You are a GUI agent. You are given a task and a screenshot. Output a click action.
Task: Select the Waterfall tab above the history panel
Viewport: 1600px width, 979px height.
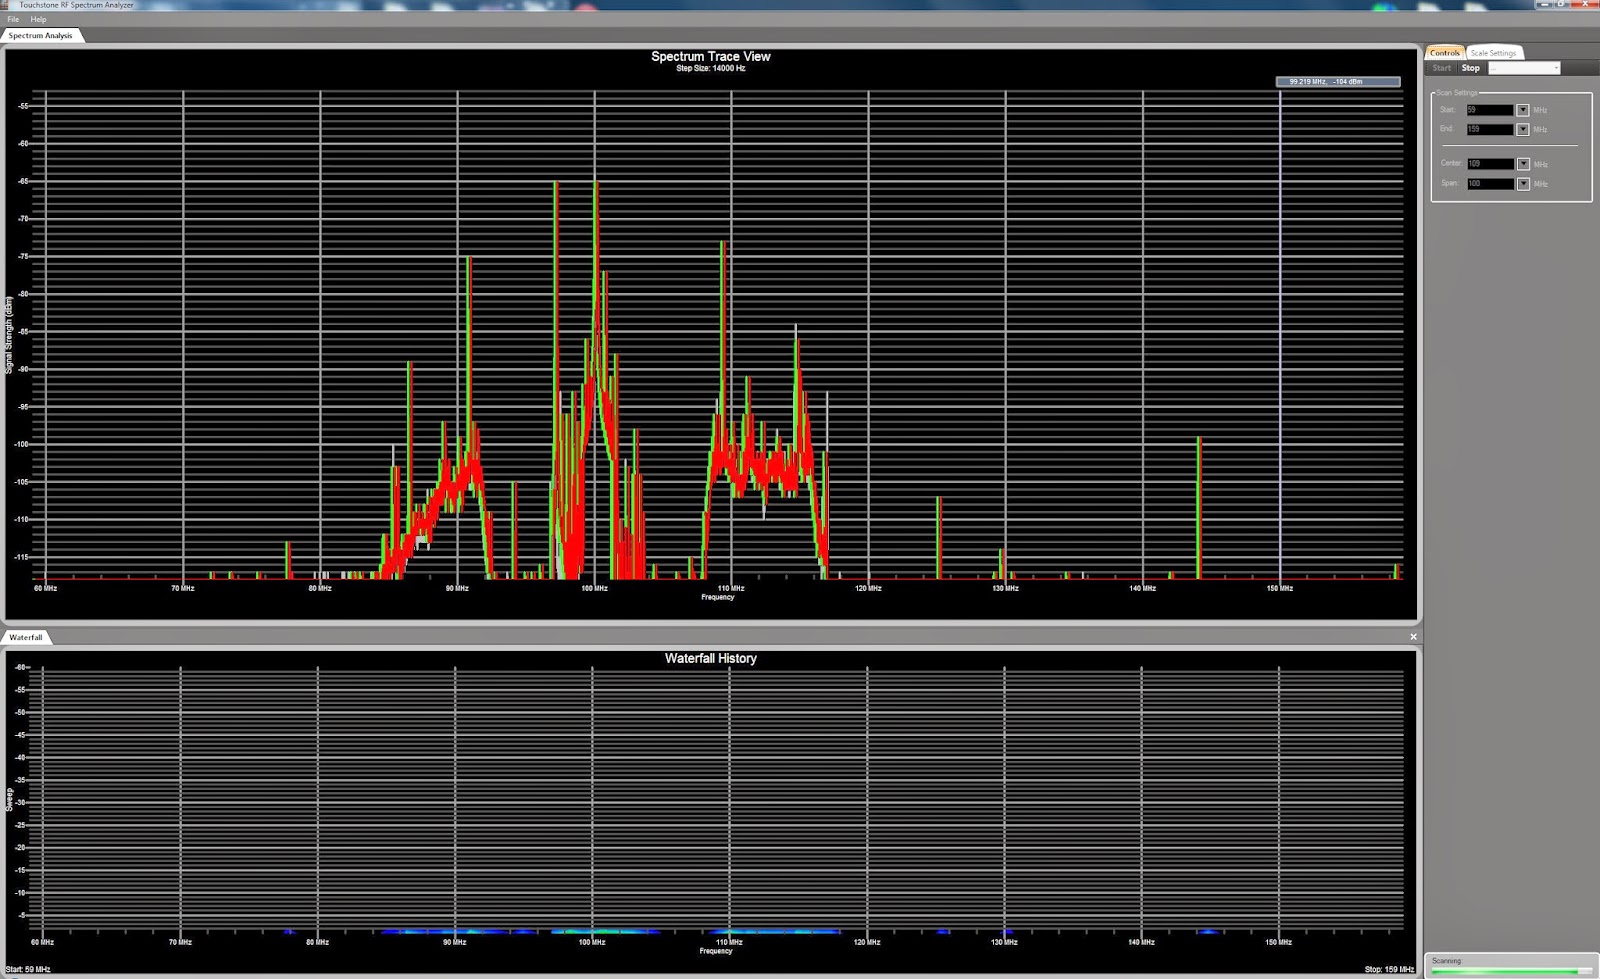25,636
